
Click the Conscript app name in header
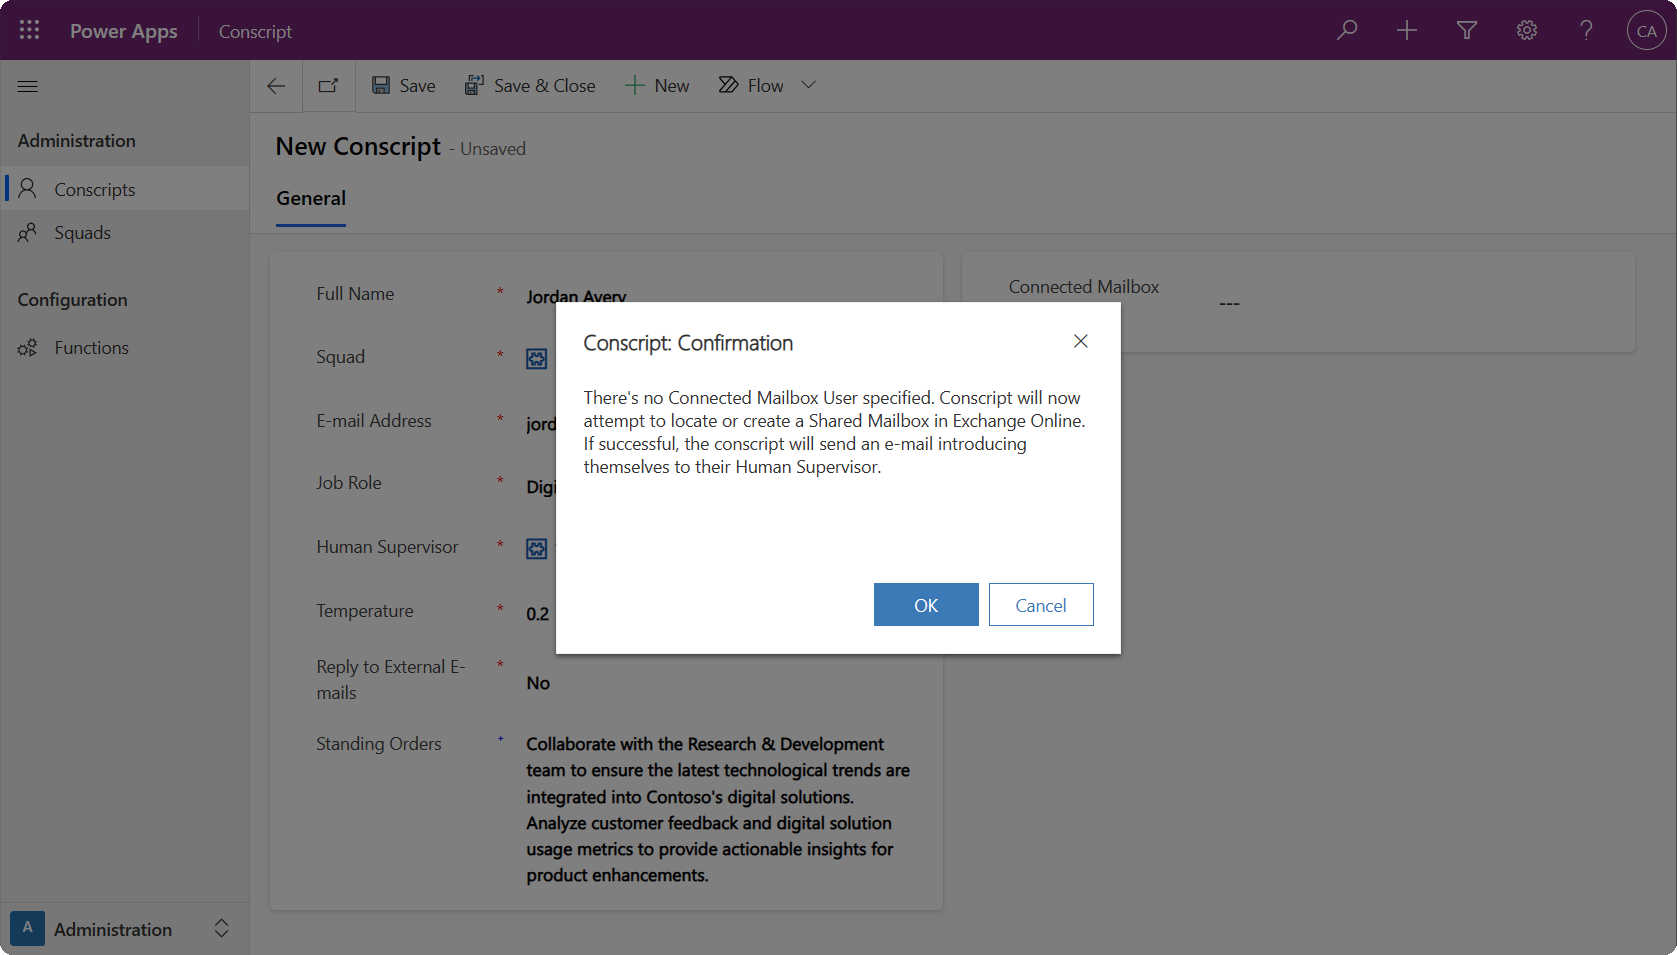pos(255,31)
